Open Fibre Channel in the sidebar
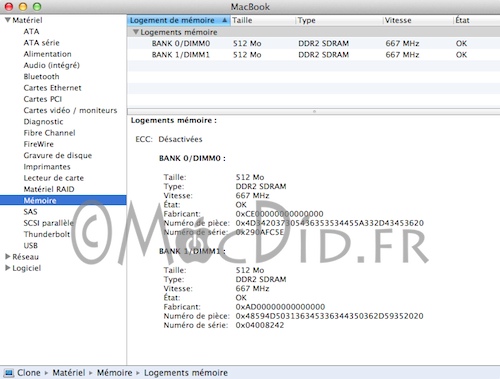 coord(49,133)
